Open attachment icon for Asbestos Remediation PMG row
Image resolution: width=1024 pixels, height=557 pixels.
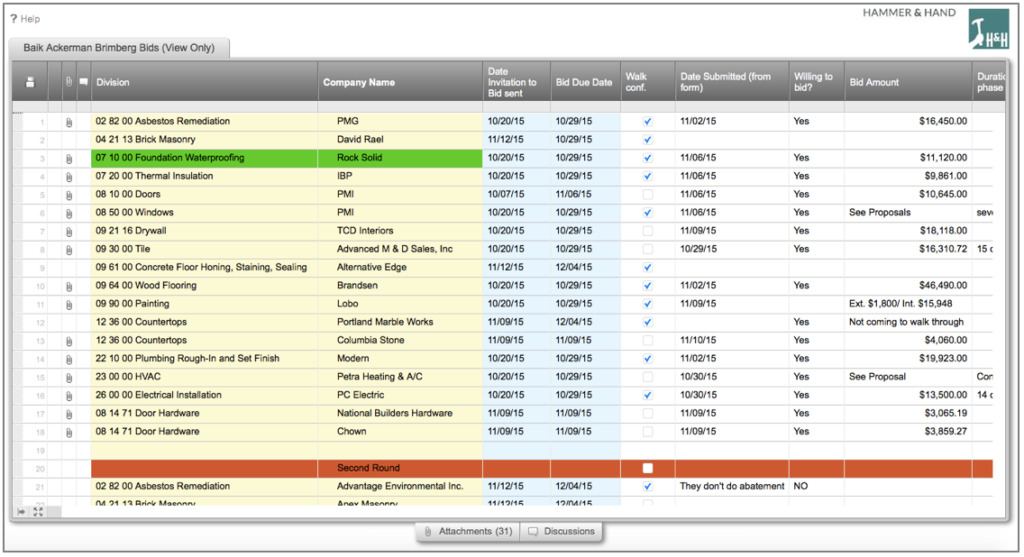[69, 121]
